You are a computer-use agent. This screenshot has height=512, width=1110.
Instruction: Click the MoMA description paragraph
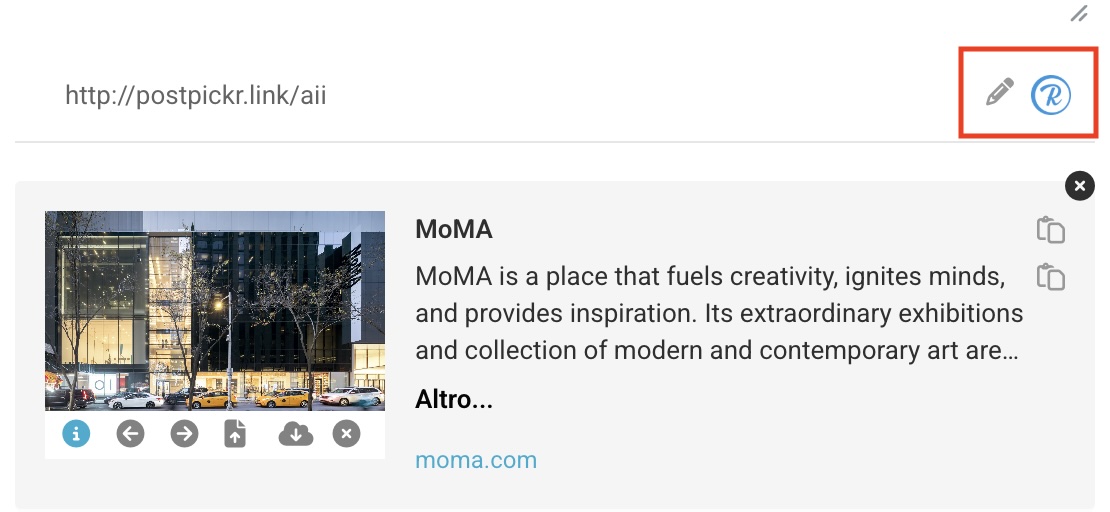tap(718, 314)
